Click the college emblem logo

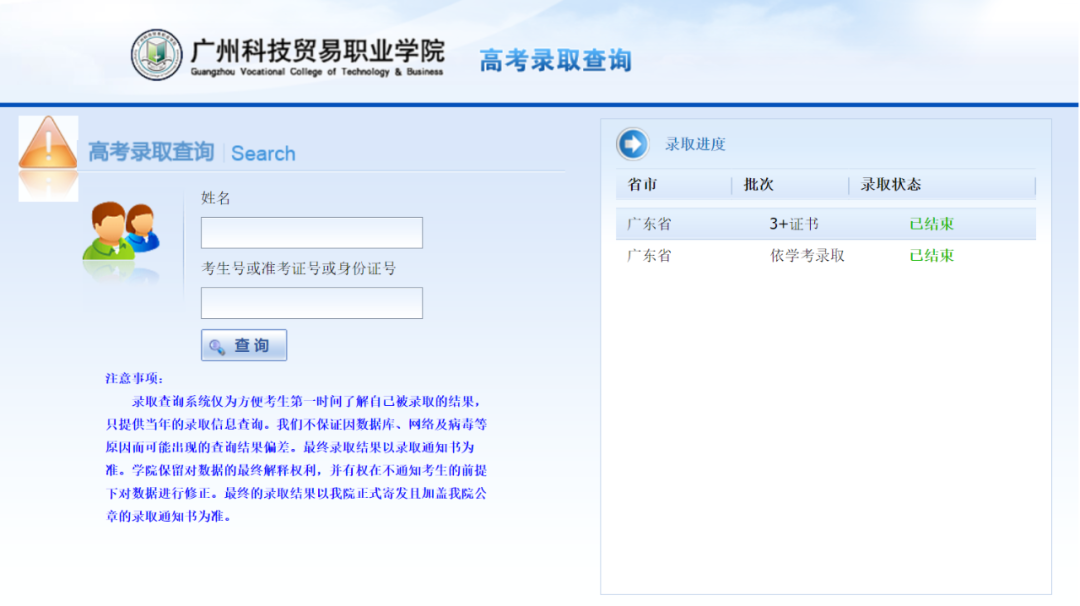(160, 52)
